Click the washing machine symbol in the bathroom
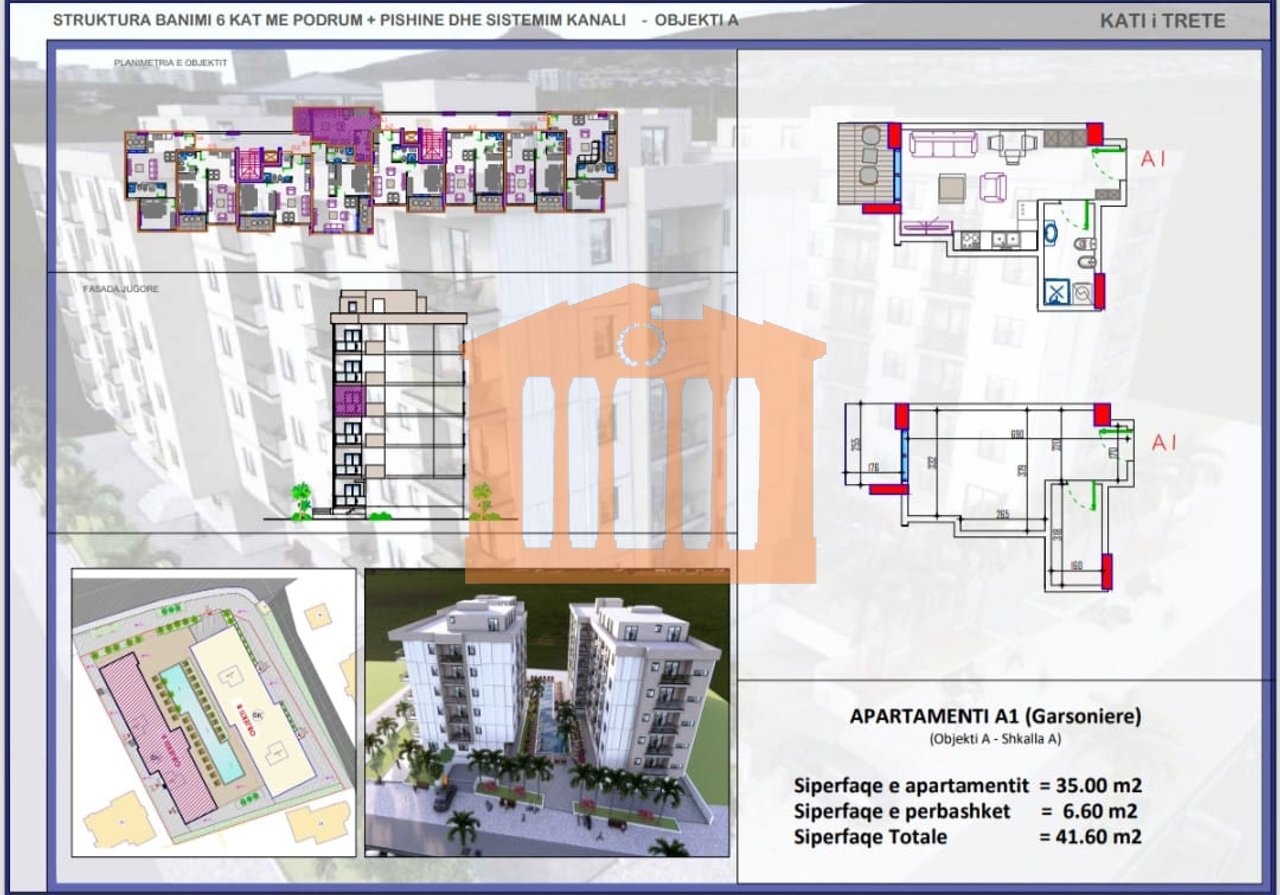The height and width of the screenshot is (895, 1280). pos(1082,293)
